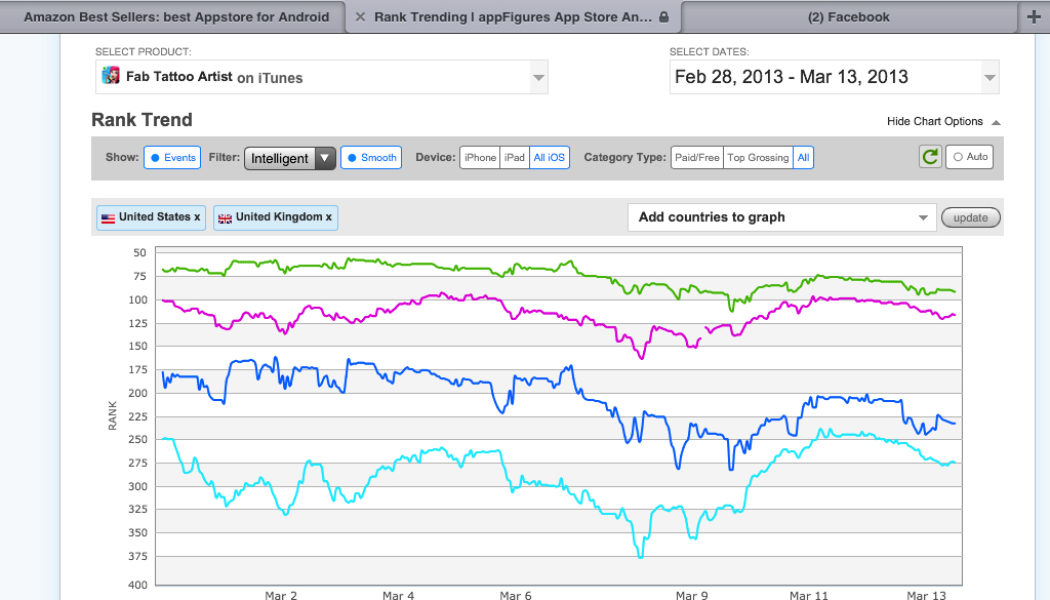Click the green refresh chart icon

pos(930,157)
